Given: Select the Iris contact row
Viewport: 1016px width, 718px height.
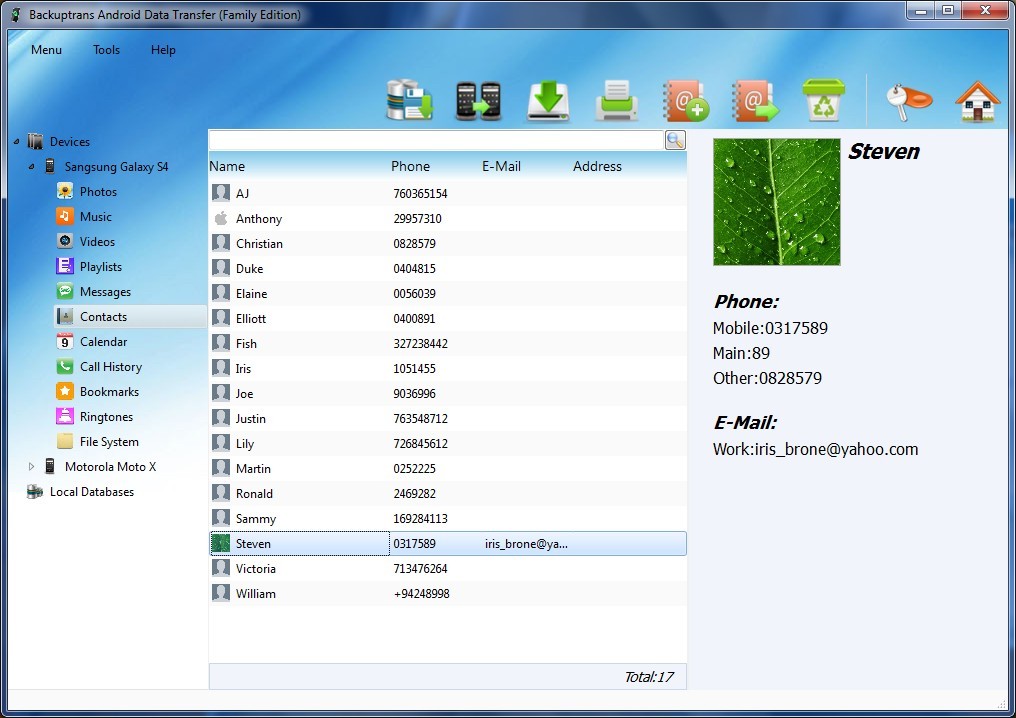Looking at the screenshot, I should click(448, 369).
